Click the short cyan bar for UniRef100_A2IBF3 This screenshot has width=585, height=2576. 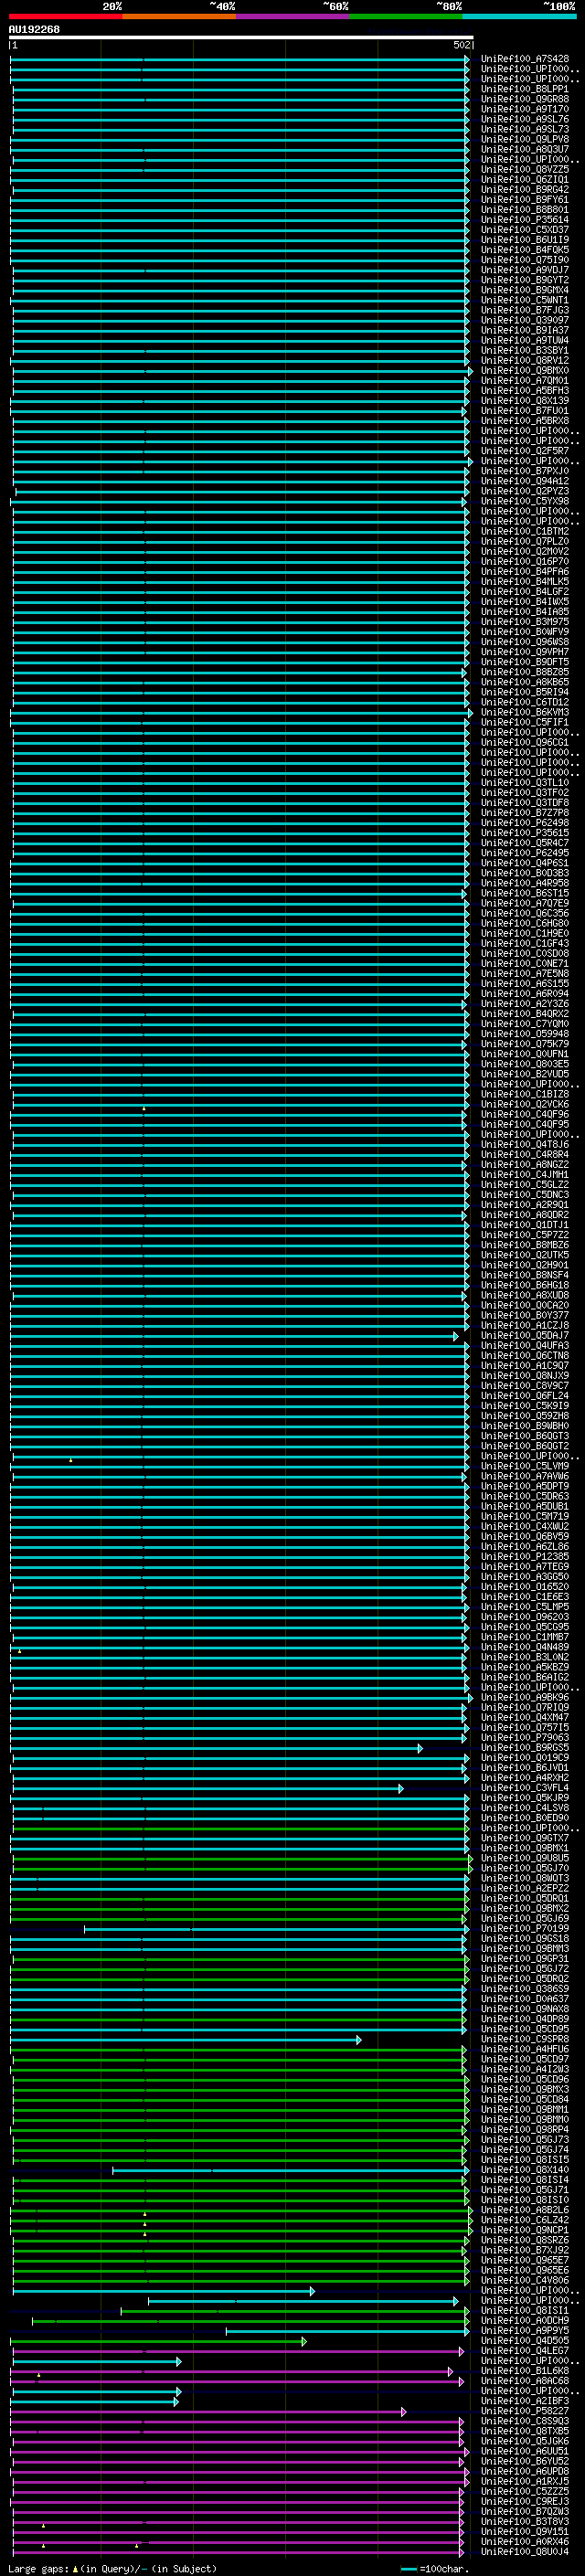click(x=95, y=2402)
